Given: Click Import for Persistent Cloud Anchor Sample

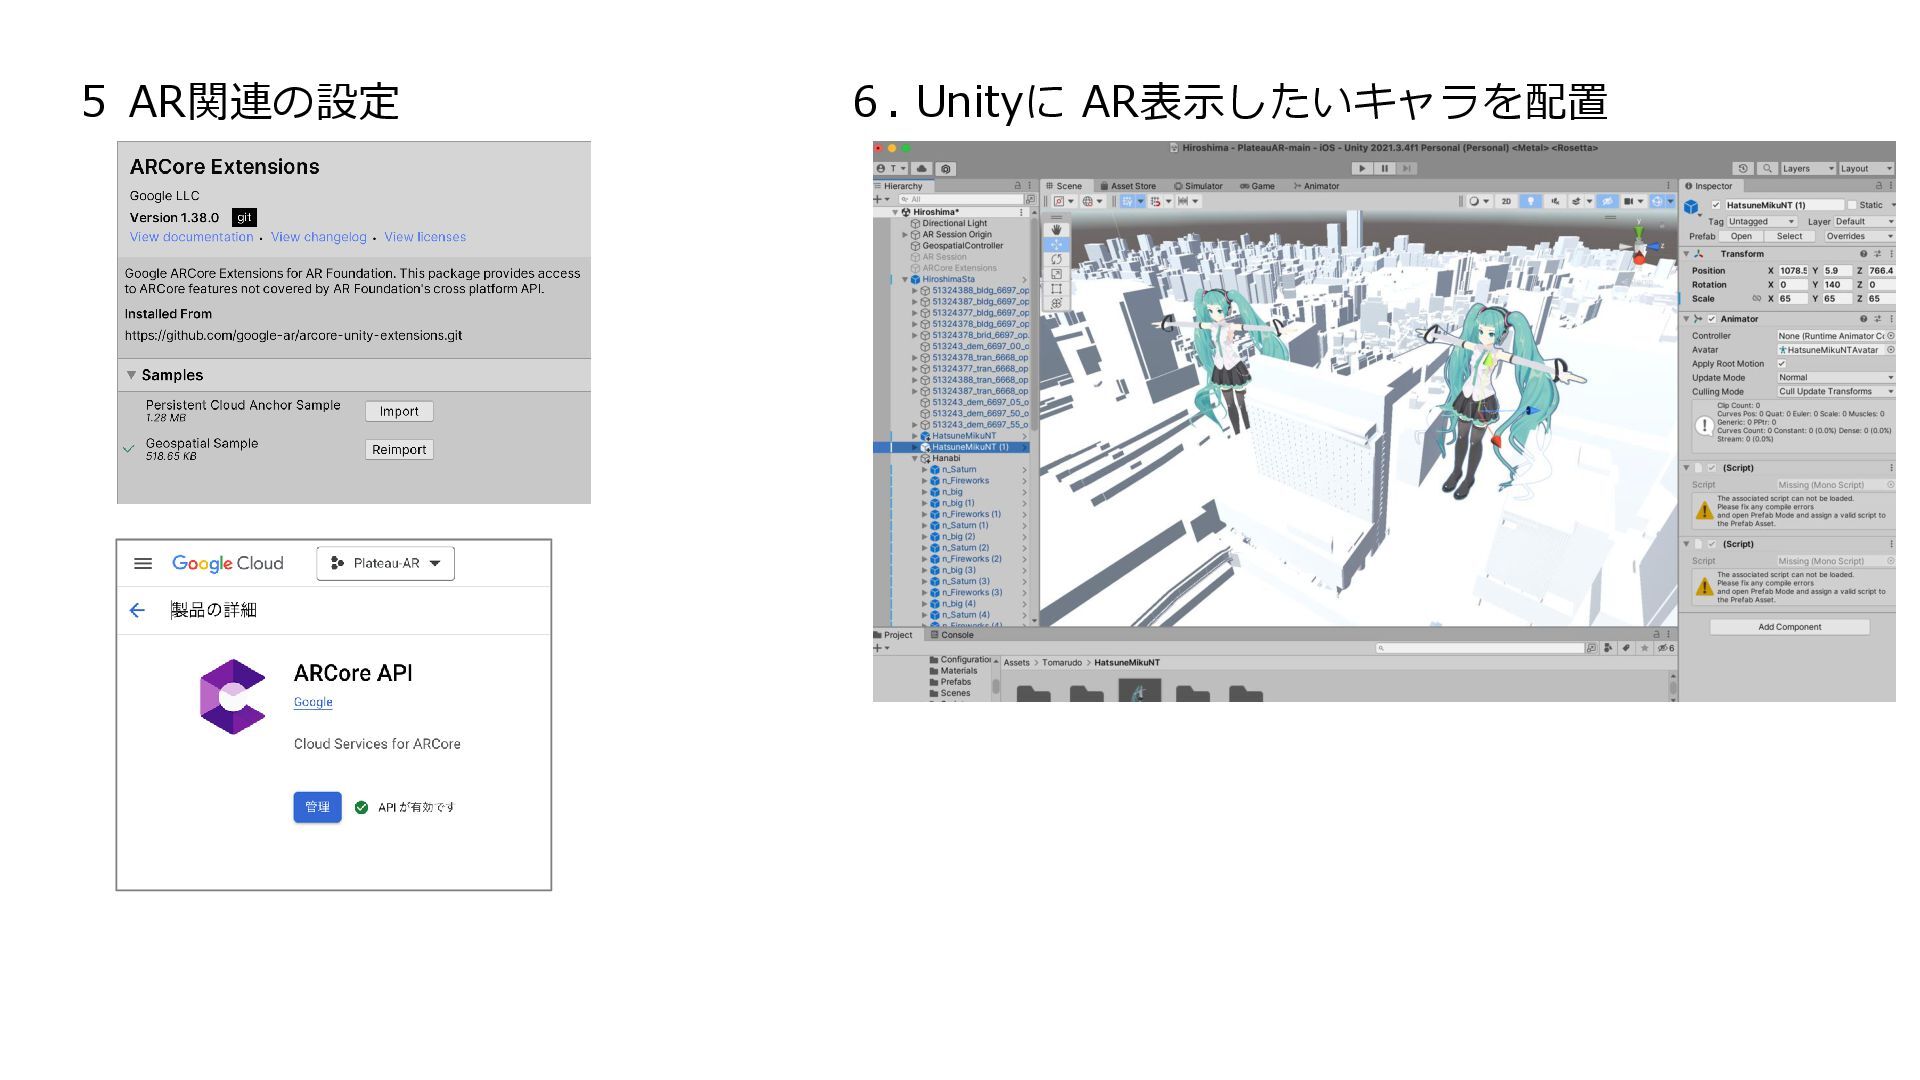Looking at the screenshot, I should (399, 412).
